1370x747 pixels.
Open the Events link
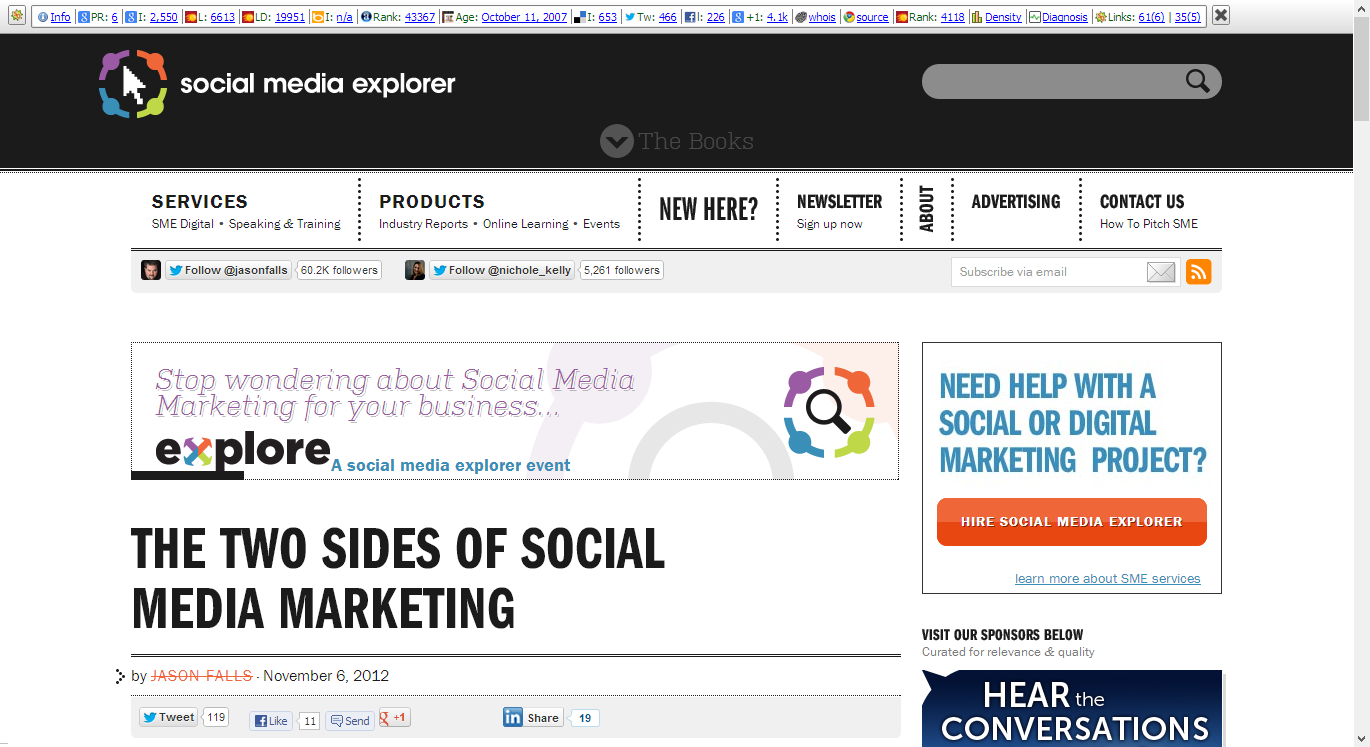tap(602, 224)
